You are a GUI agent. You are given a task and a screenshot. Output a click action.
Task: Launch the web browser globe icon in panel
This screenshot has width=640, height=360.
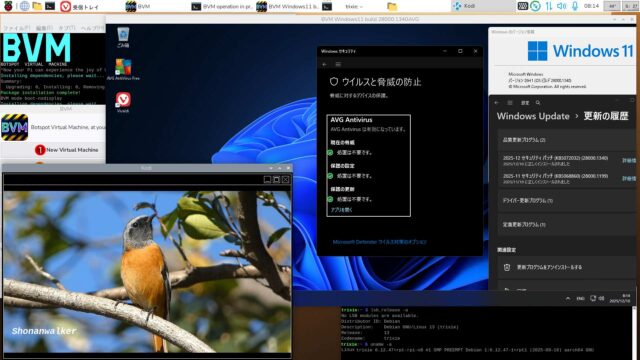point(24,6)
